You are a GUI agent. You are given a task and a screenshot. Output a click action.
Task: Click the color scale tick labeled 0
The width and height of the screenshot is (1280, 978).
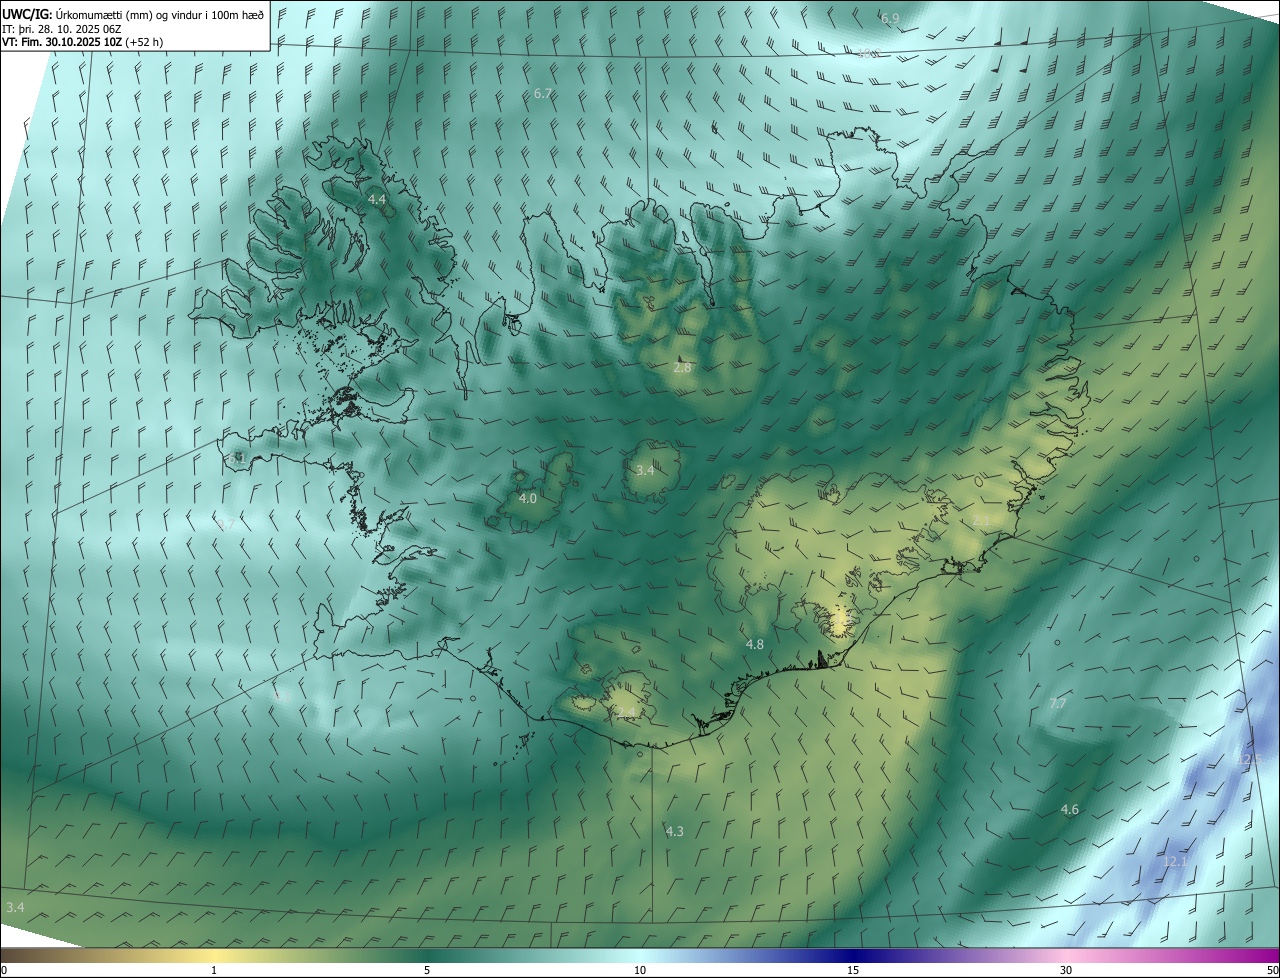coord(4,971)
